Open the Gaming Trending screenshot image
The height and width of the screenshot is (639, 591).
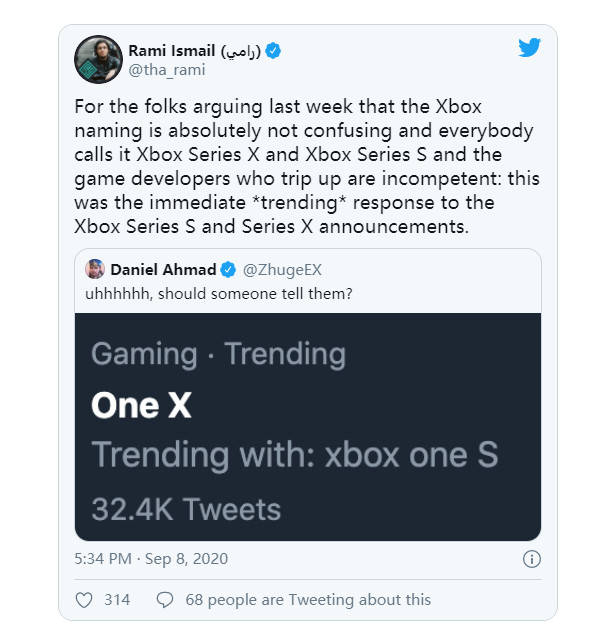(308, 427)
